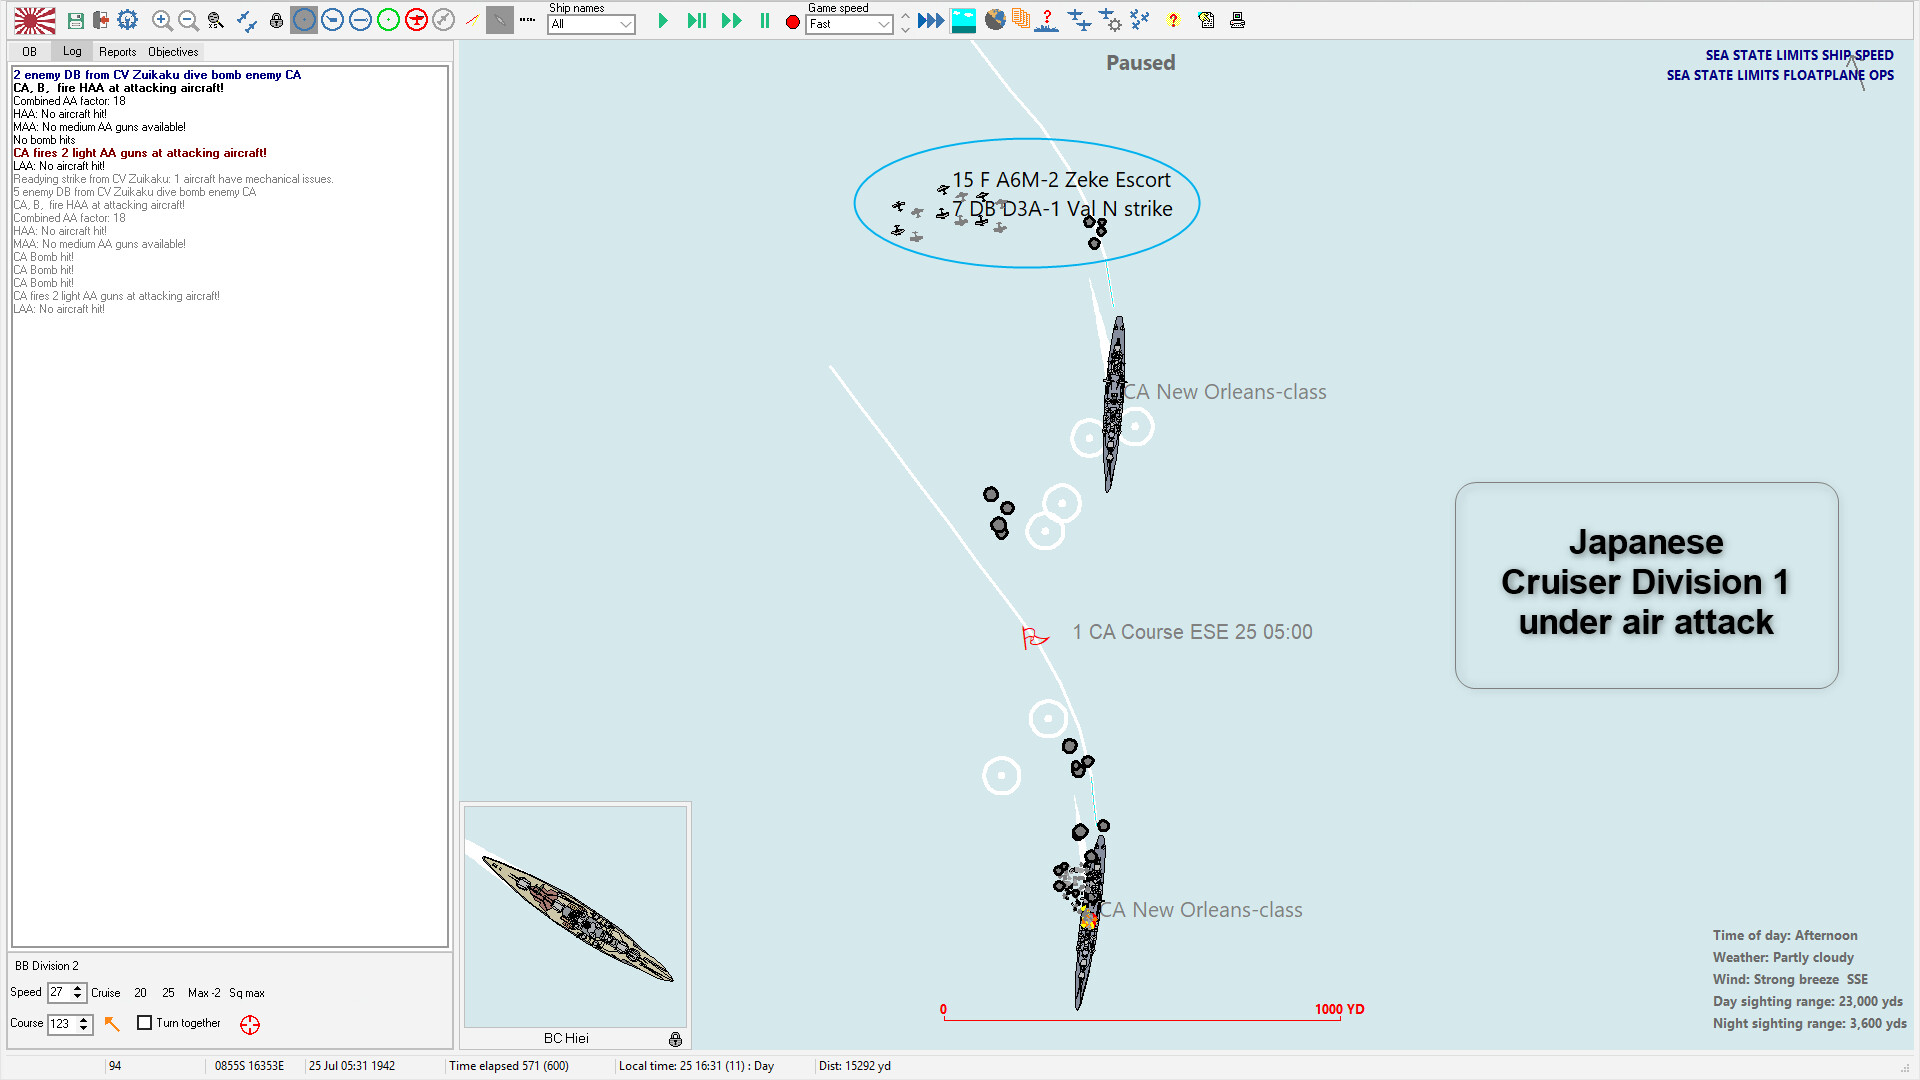Enable the Turn together checkbox
The width and height of the screenshot is (1920, 1080).
(145, 1023)
